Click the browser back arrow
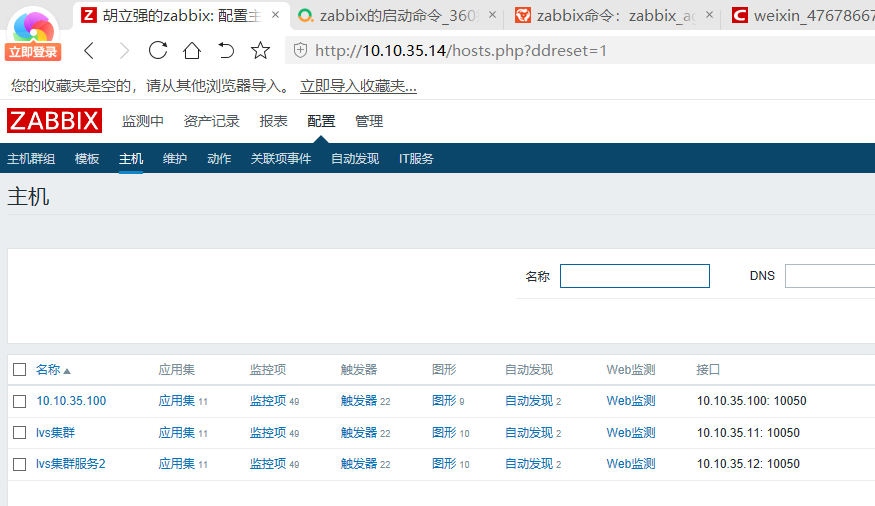The height and width of the screenshot is (506, 875). (89, 51)
